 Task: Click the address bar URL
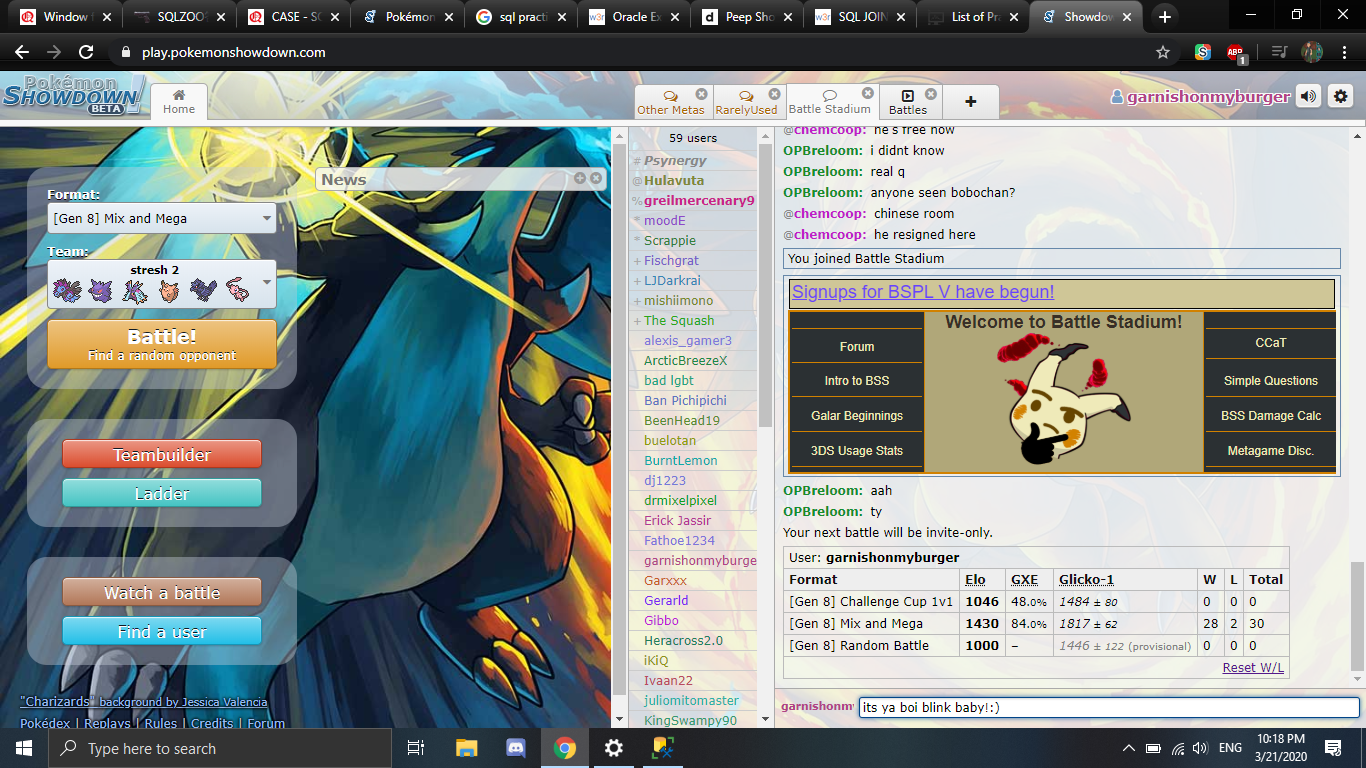[x=232, y=52]
